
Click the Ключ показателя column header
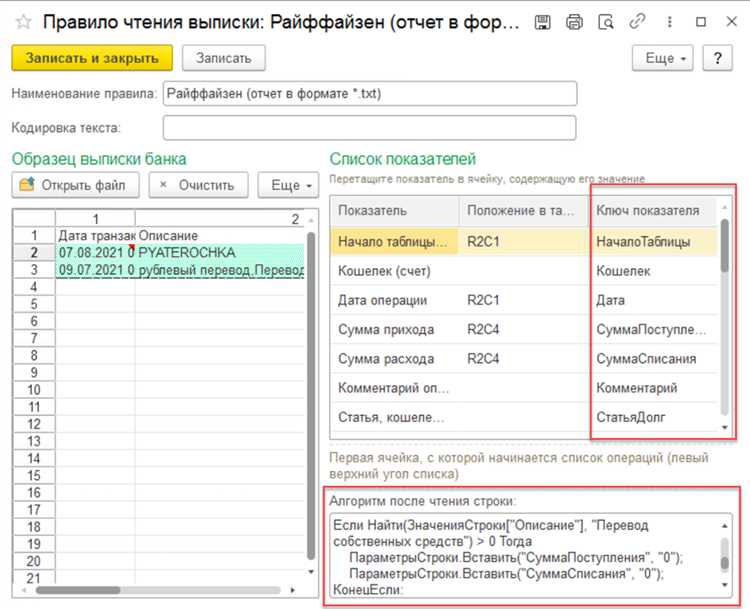(x=648, y=210)
